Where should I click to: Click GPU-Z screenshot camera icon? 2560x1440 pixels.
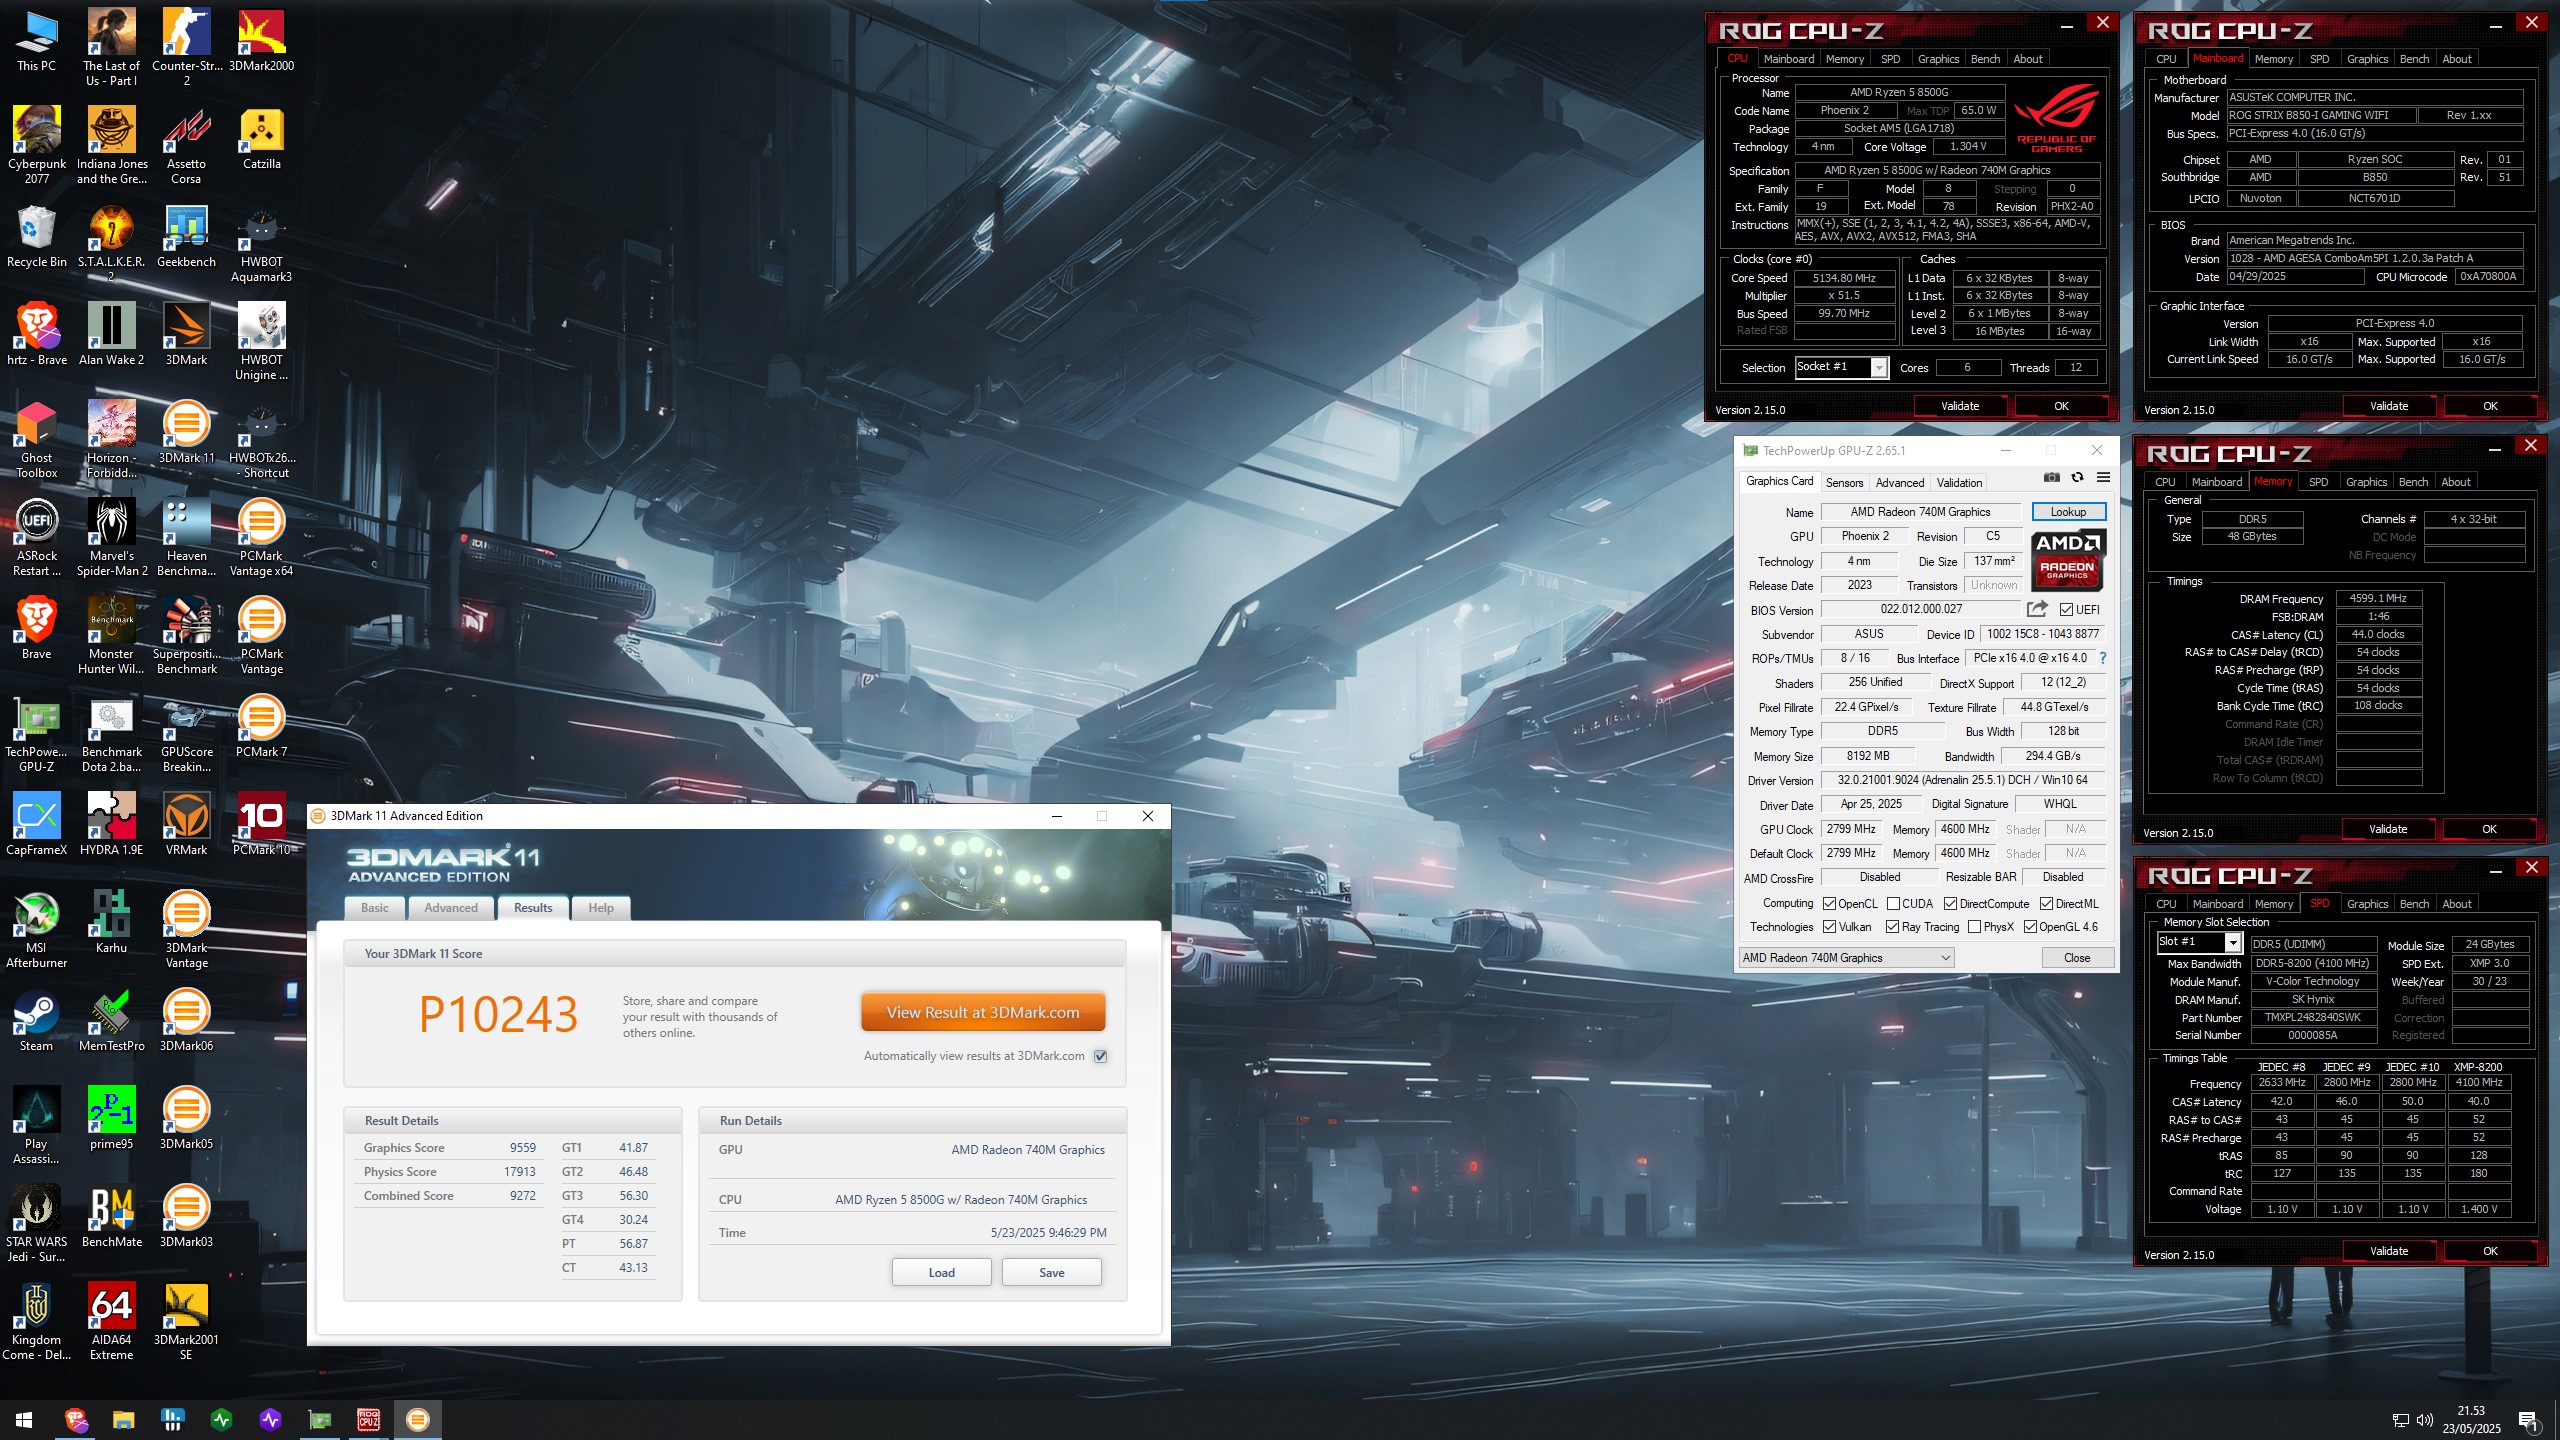2052,478
